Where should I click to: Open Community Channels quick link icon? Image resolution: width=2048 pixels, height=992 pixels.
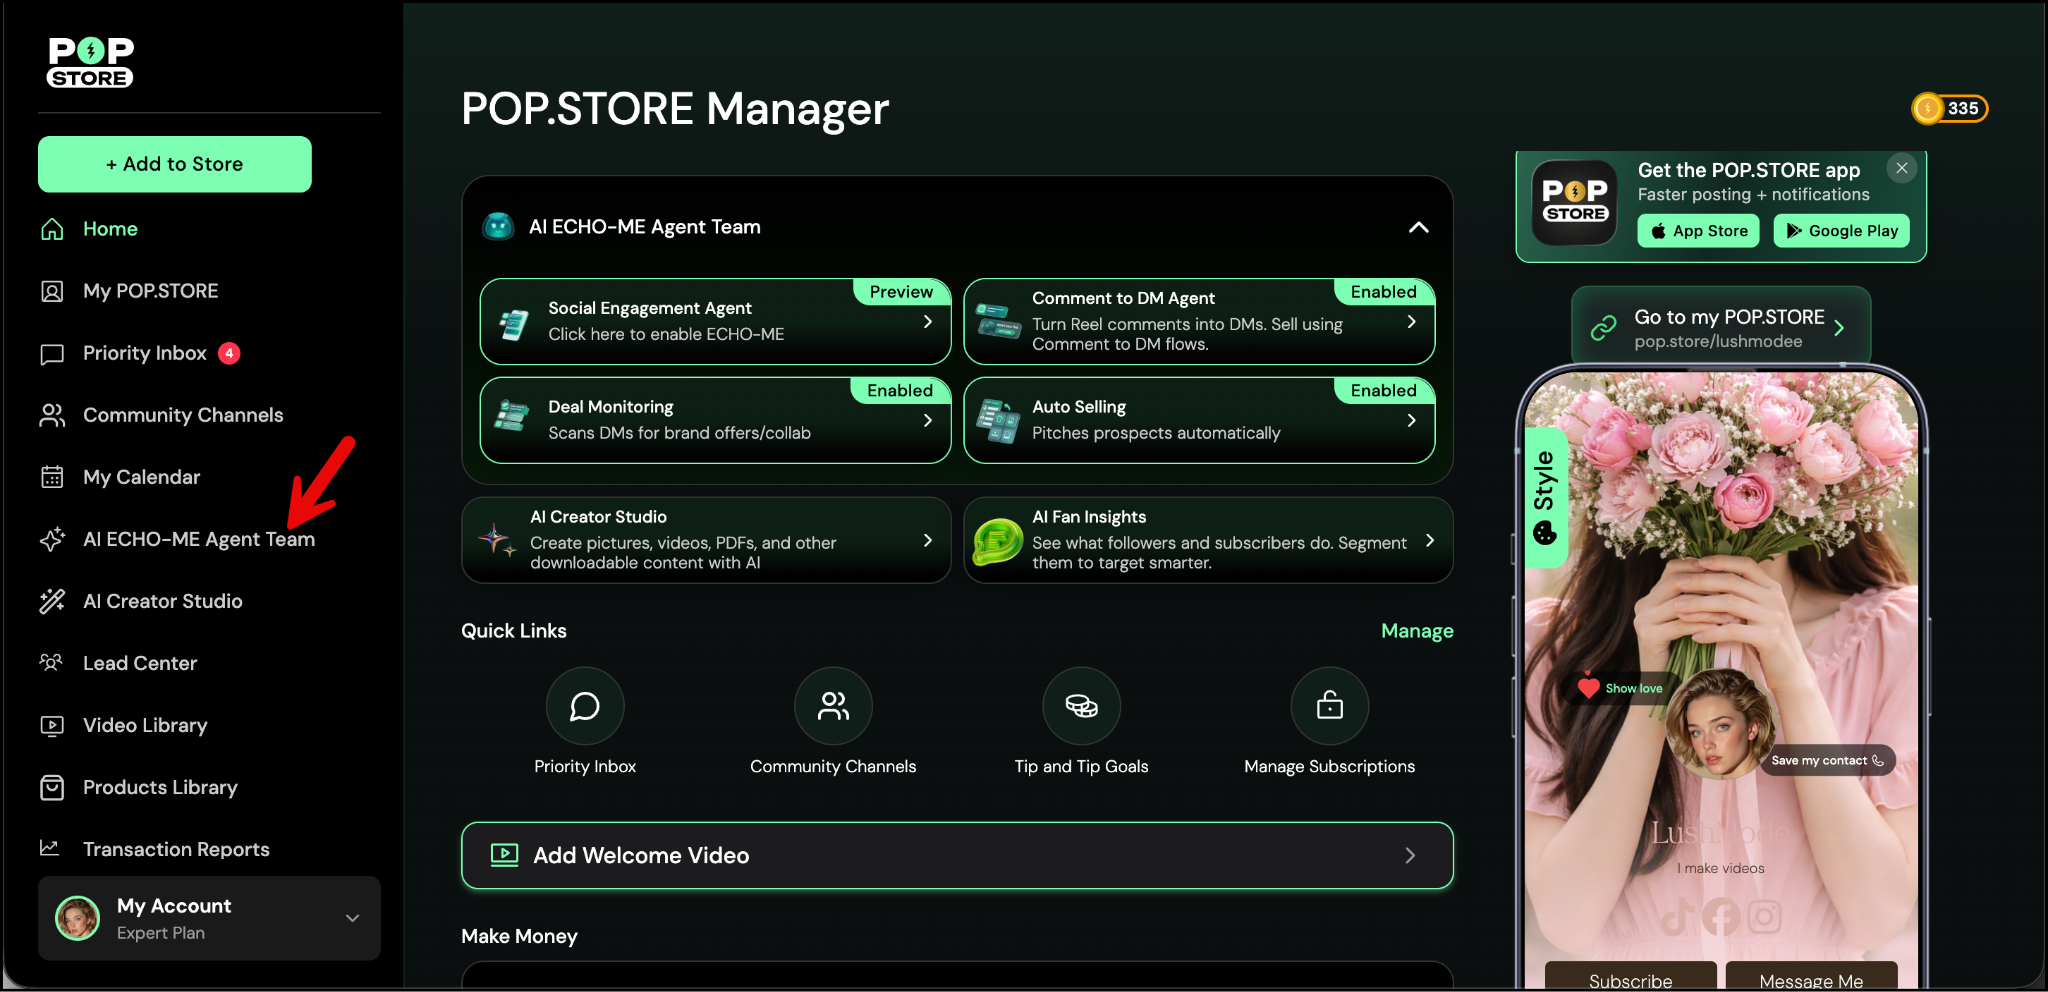(833, 706)
